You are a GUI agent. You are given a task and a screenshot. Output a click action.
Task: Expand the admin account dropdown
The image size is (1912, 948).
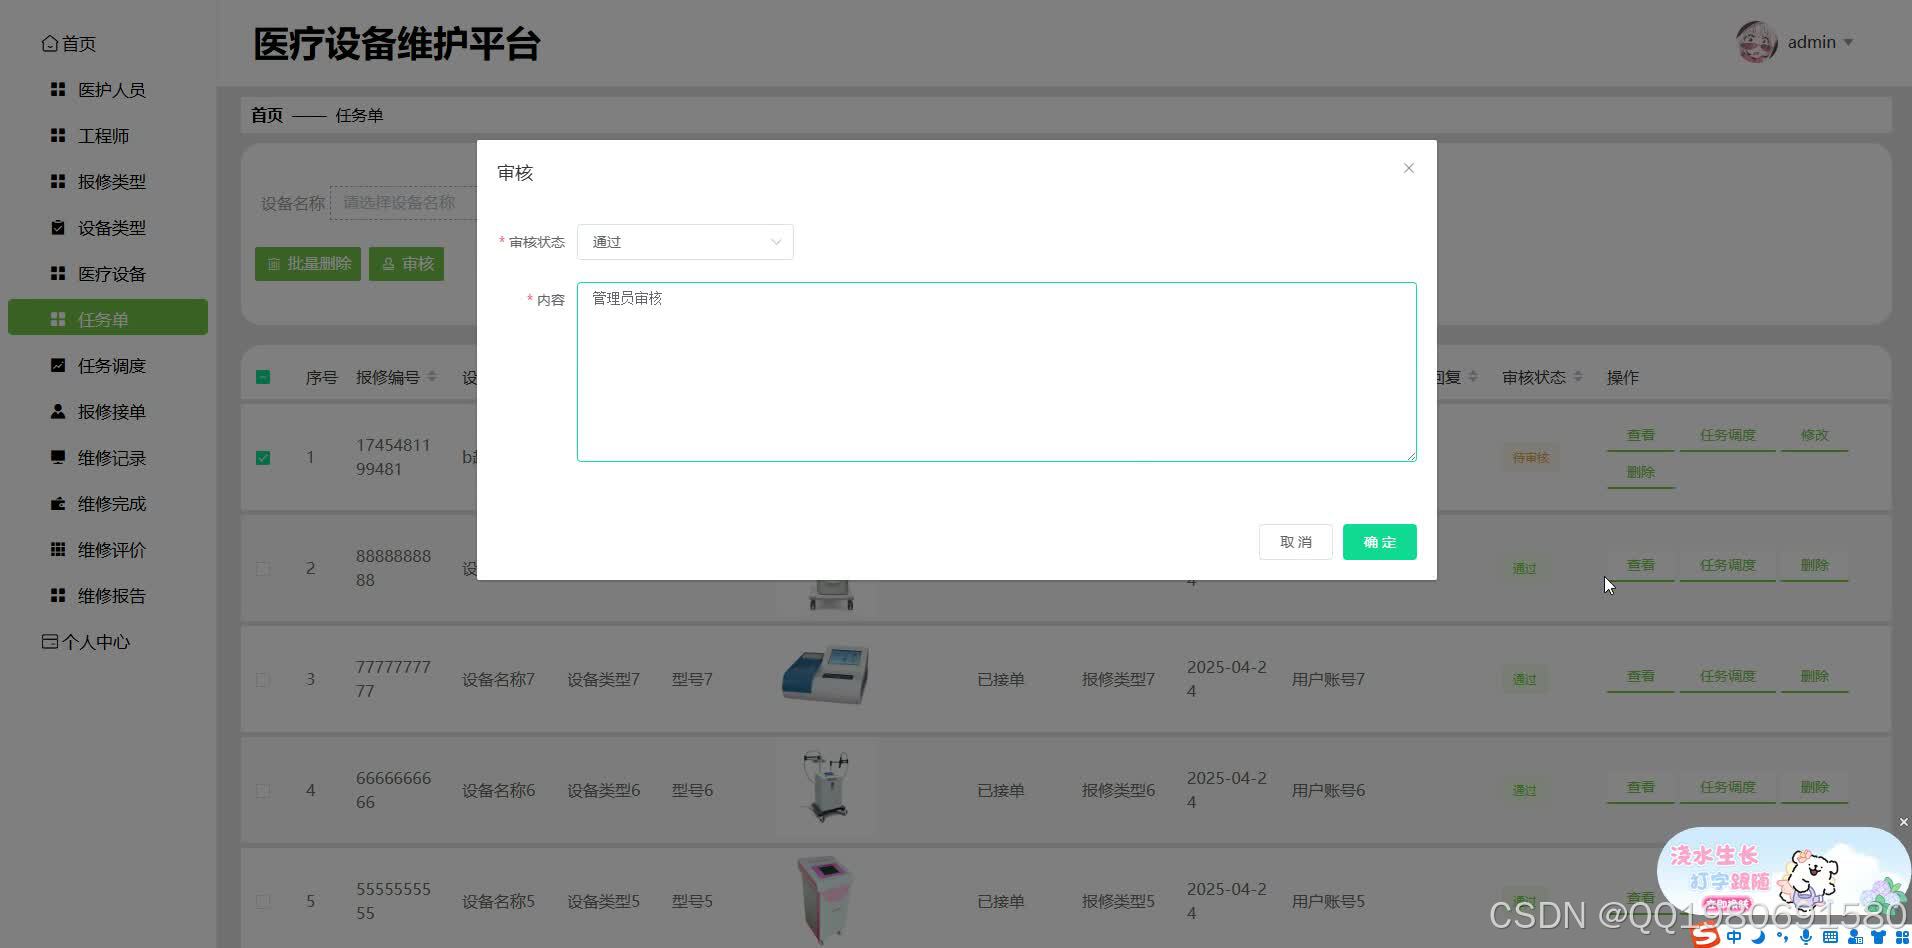coord(1818,41)
